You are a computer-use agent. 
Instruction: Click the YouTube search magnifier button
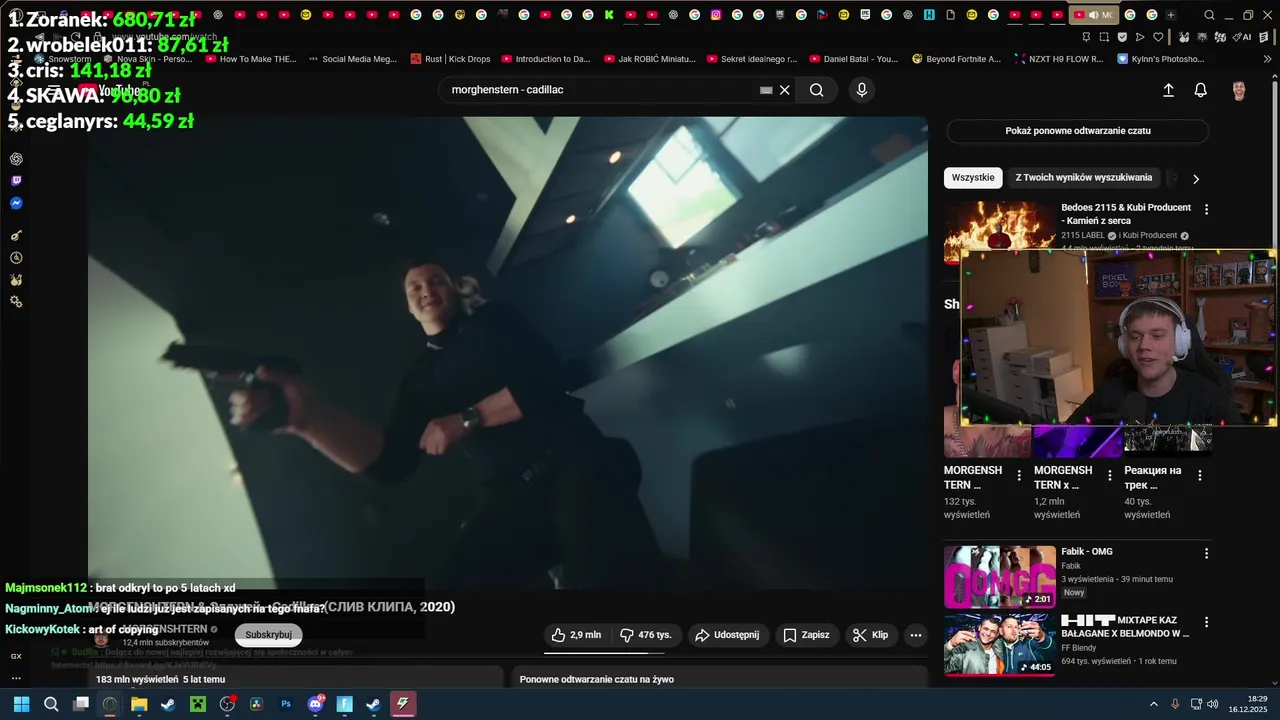pos(817,90)
